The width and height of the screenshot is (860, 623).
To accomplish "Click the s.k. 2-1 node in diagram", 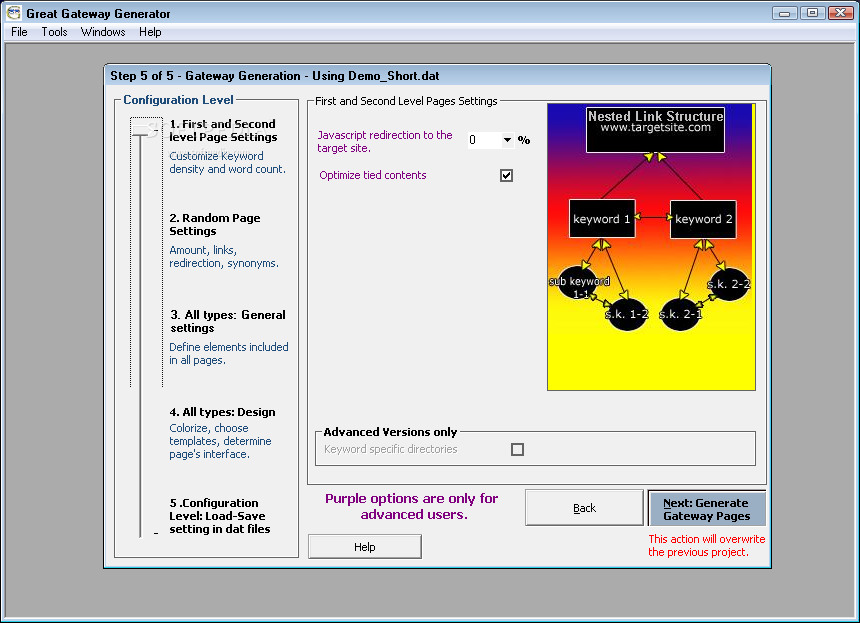I will coord(680,314).
